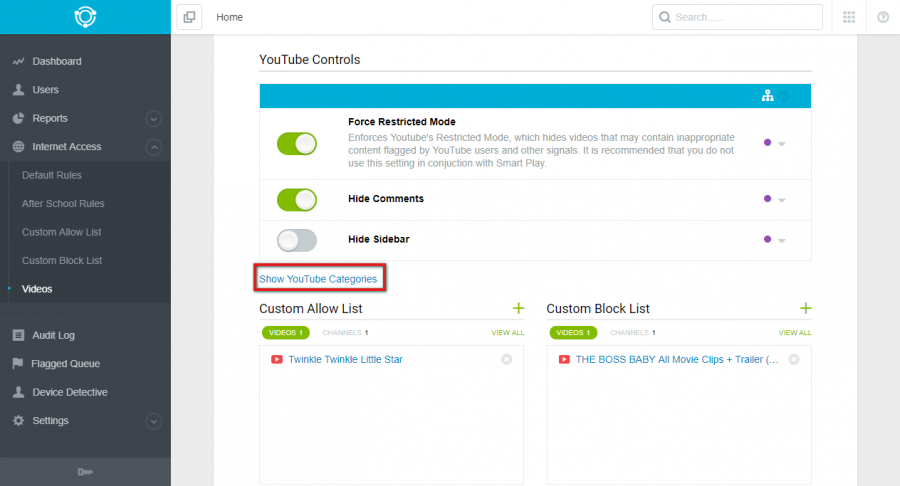Click the Device Detective icon
The height and width of the screenshot is (486, 900).
pyautogui.click(x=18, y=392)
